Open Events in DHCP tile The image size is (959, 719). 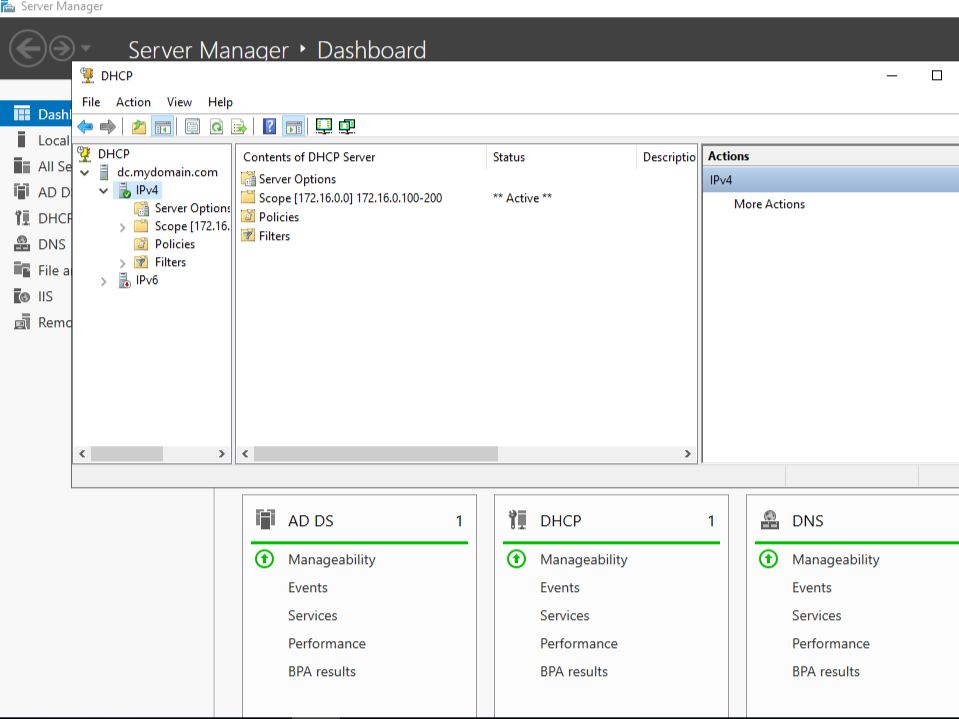560,588
